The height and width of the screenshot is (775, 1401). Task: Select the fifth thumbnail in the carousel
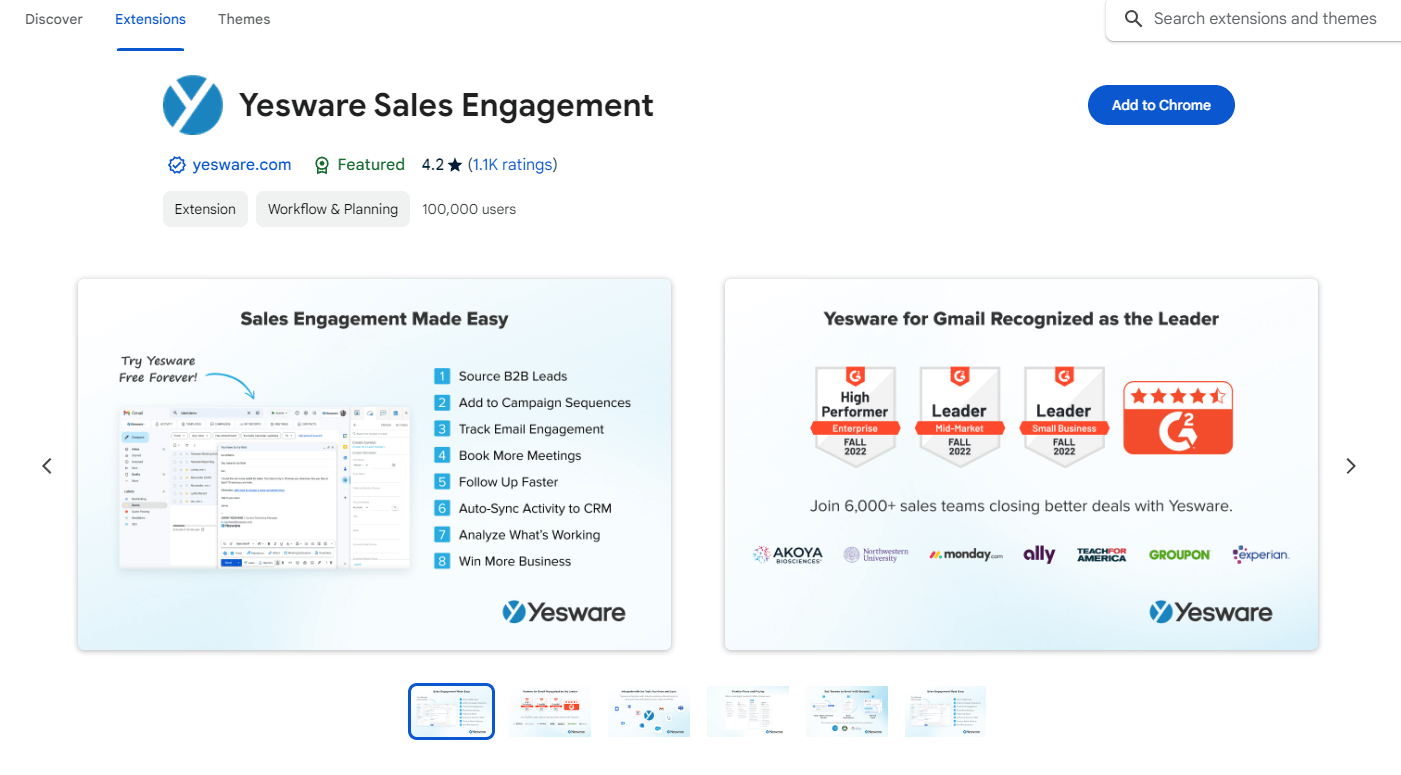pyautogui.click(x=847, y=711)
